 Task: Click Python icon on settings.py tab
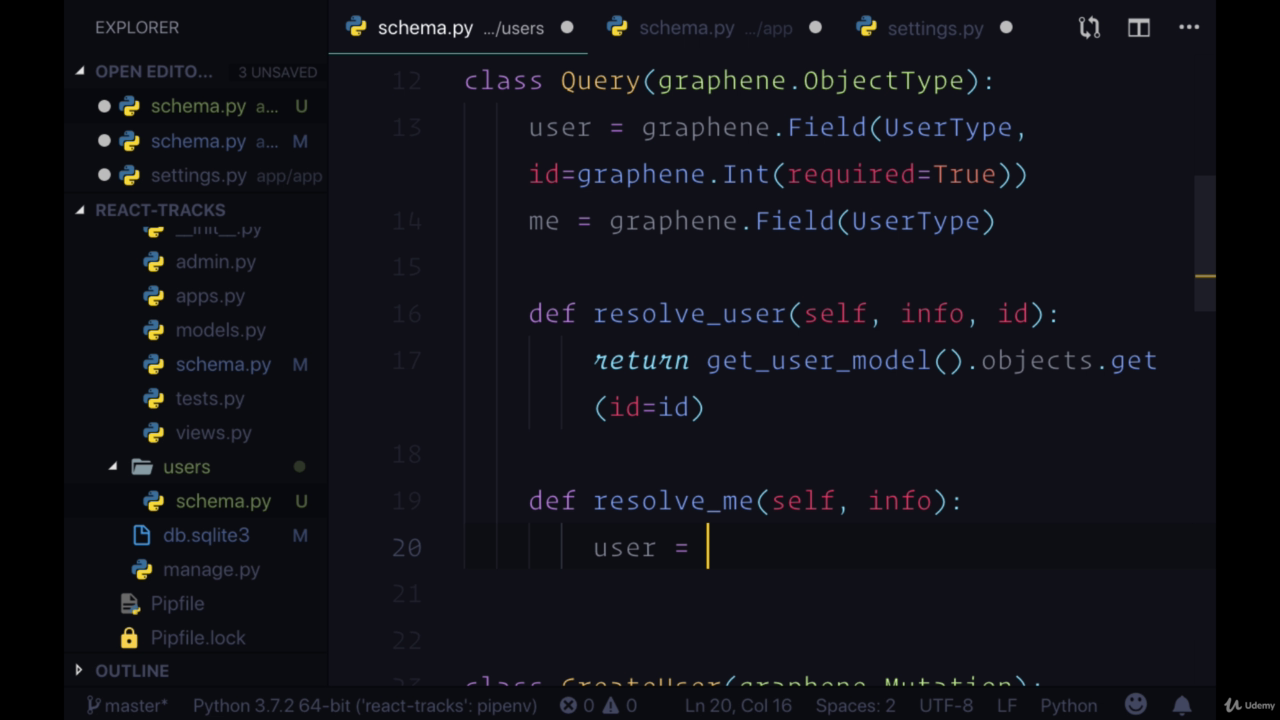(x=867, y=28)
